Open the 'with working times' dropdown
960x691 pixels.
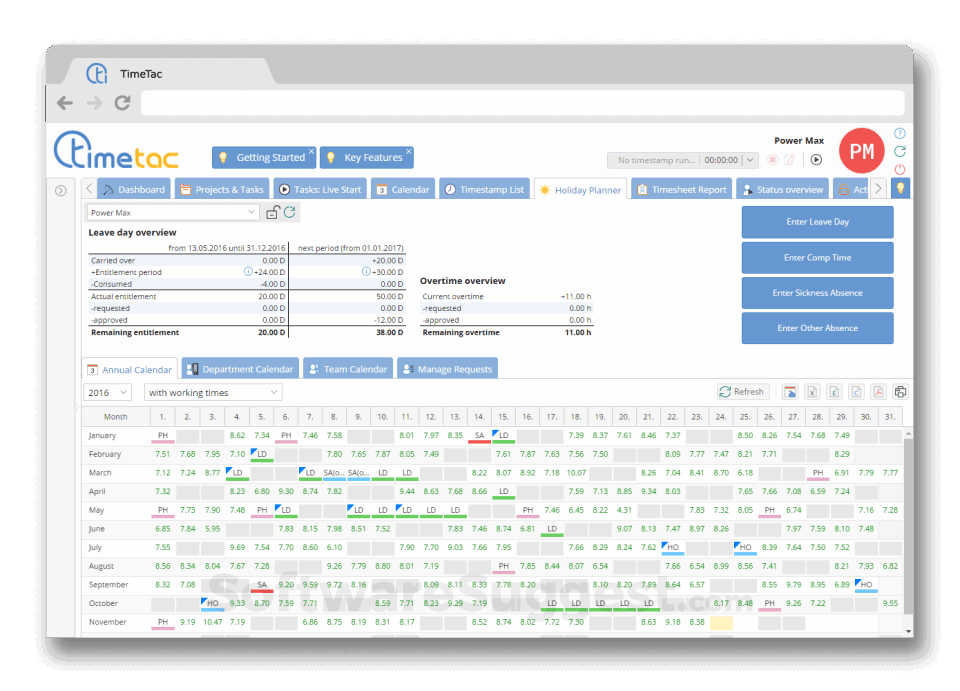212,392
